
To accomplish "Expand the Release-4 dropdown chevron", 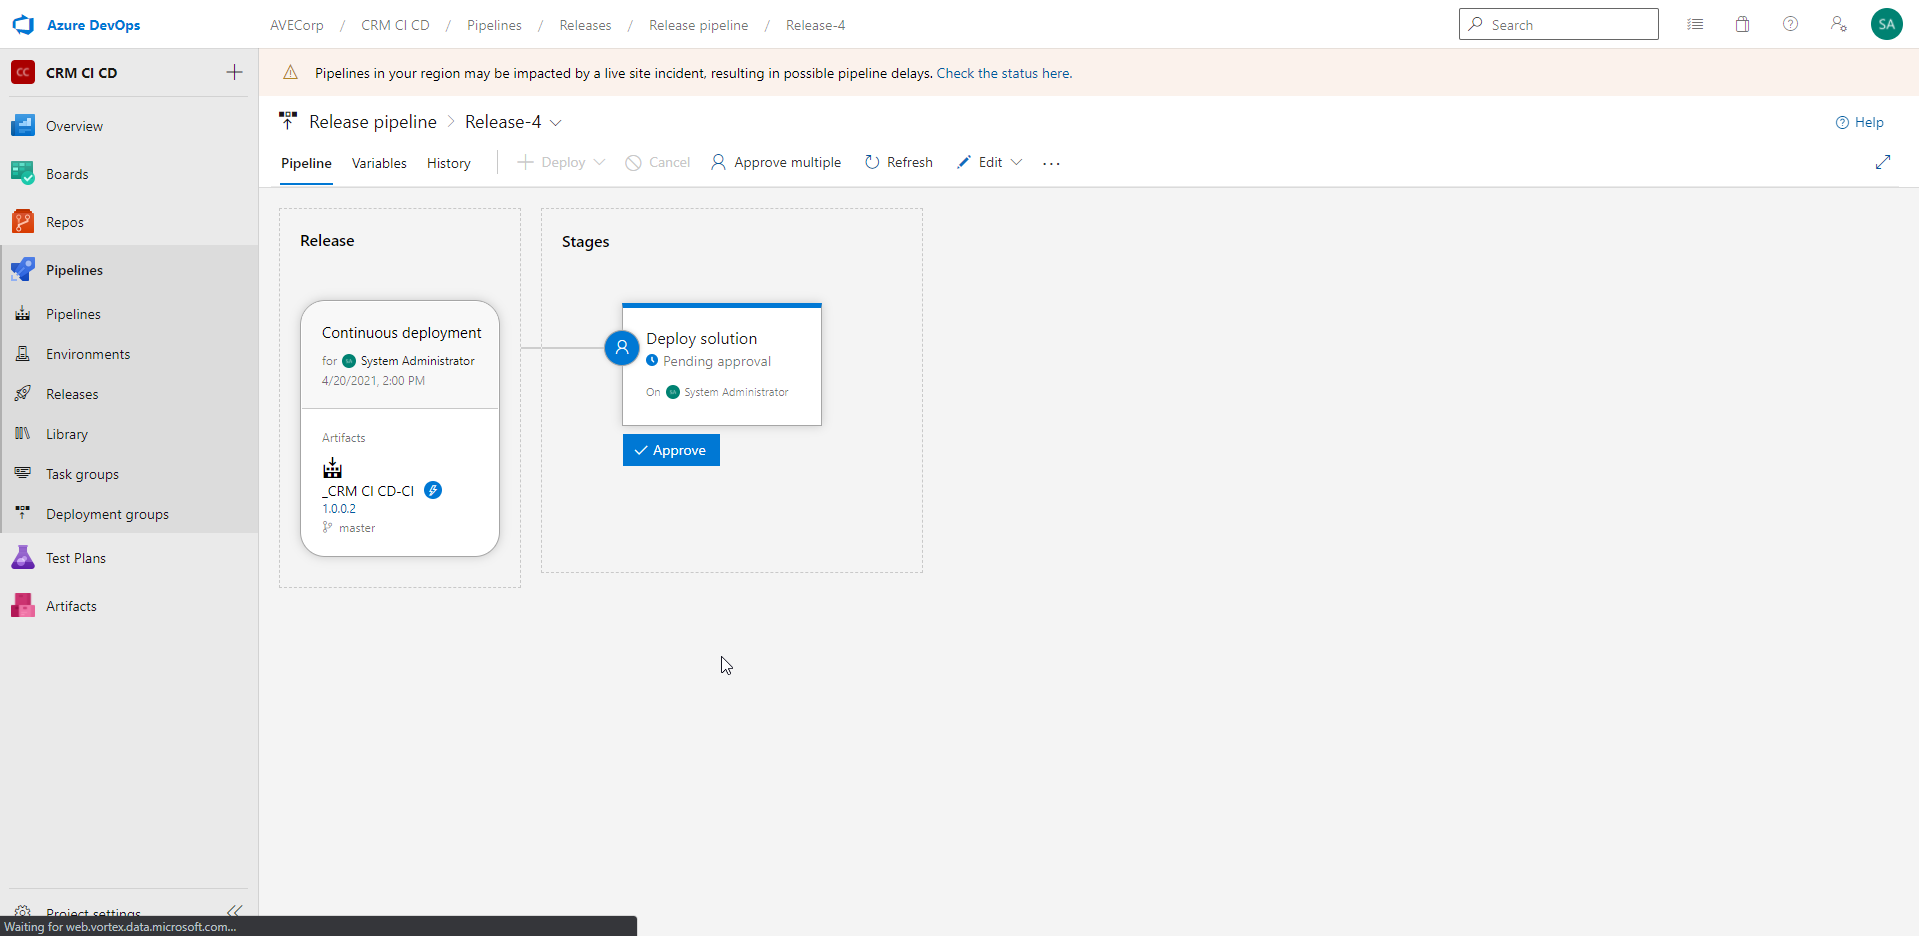I will tap(556, 122).
